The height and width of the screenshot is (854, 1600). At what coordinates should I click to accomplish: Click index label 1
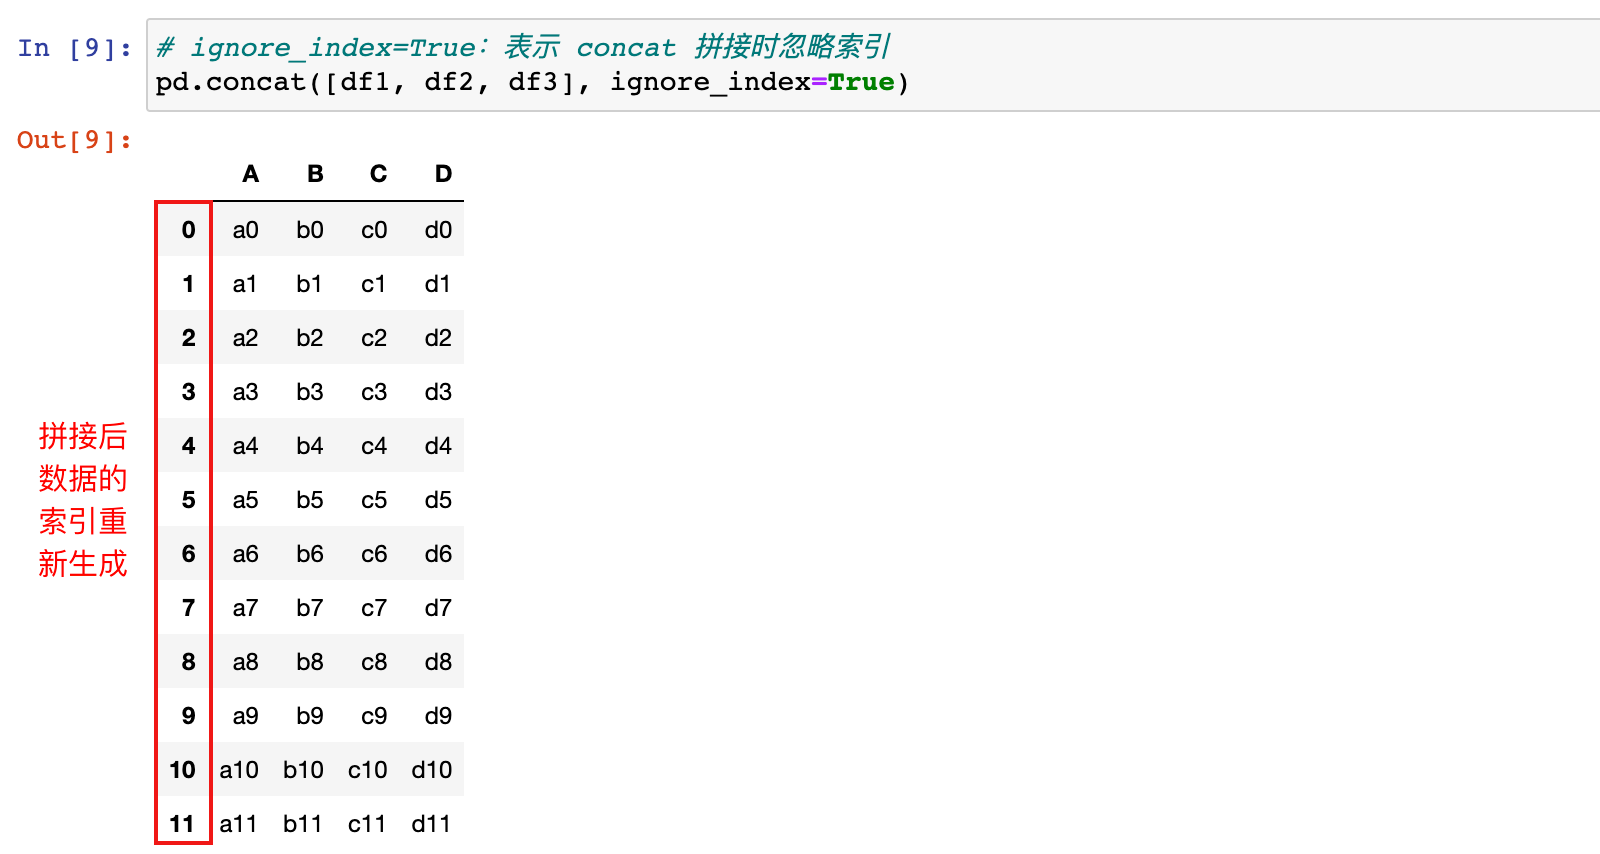point(188,284)
